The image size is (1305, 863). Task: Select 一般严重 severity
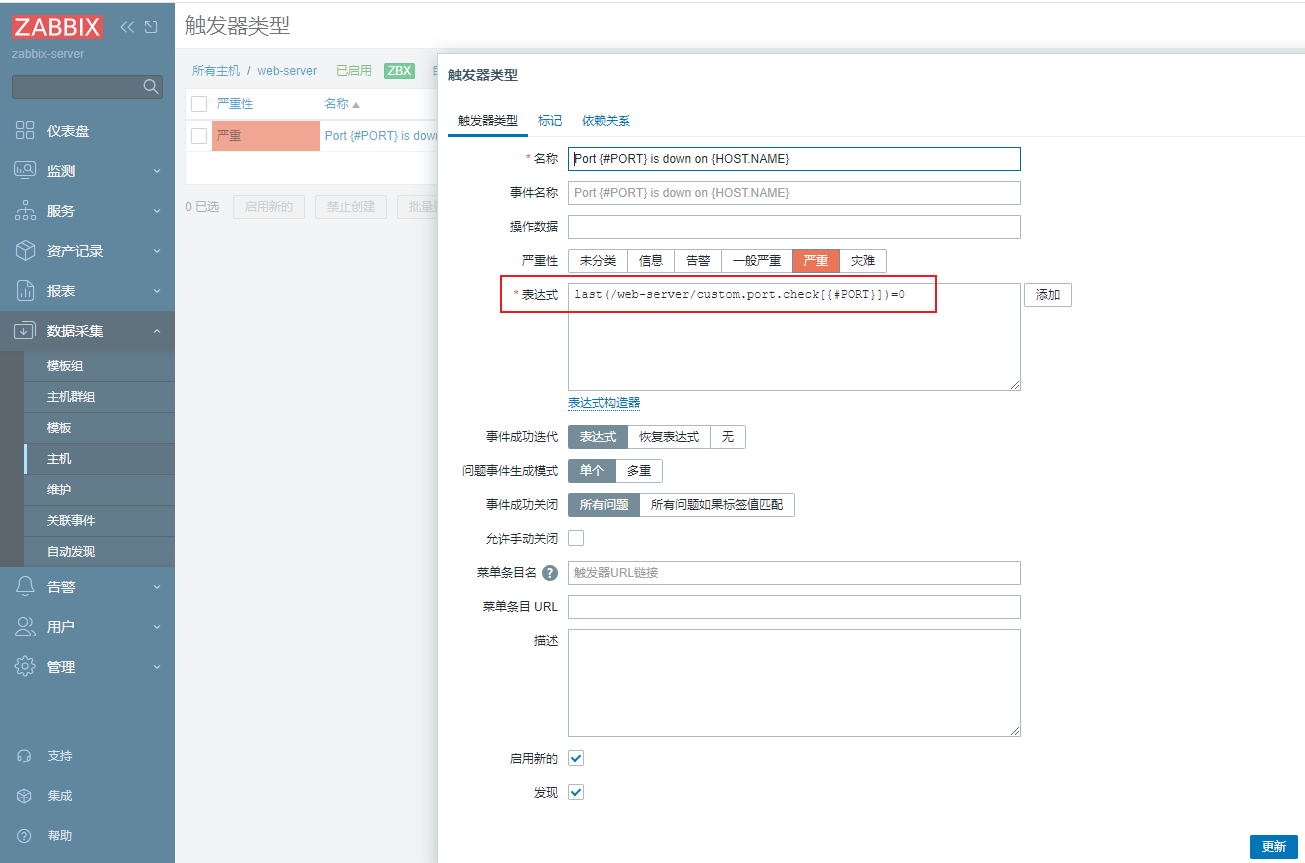pos(757,261)
